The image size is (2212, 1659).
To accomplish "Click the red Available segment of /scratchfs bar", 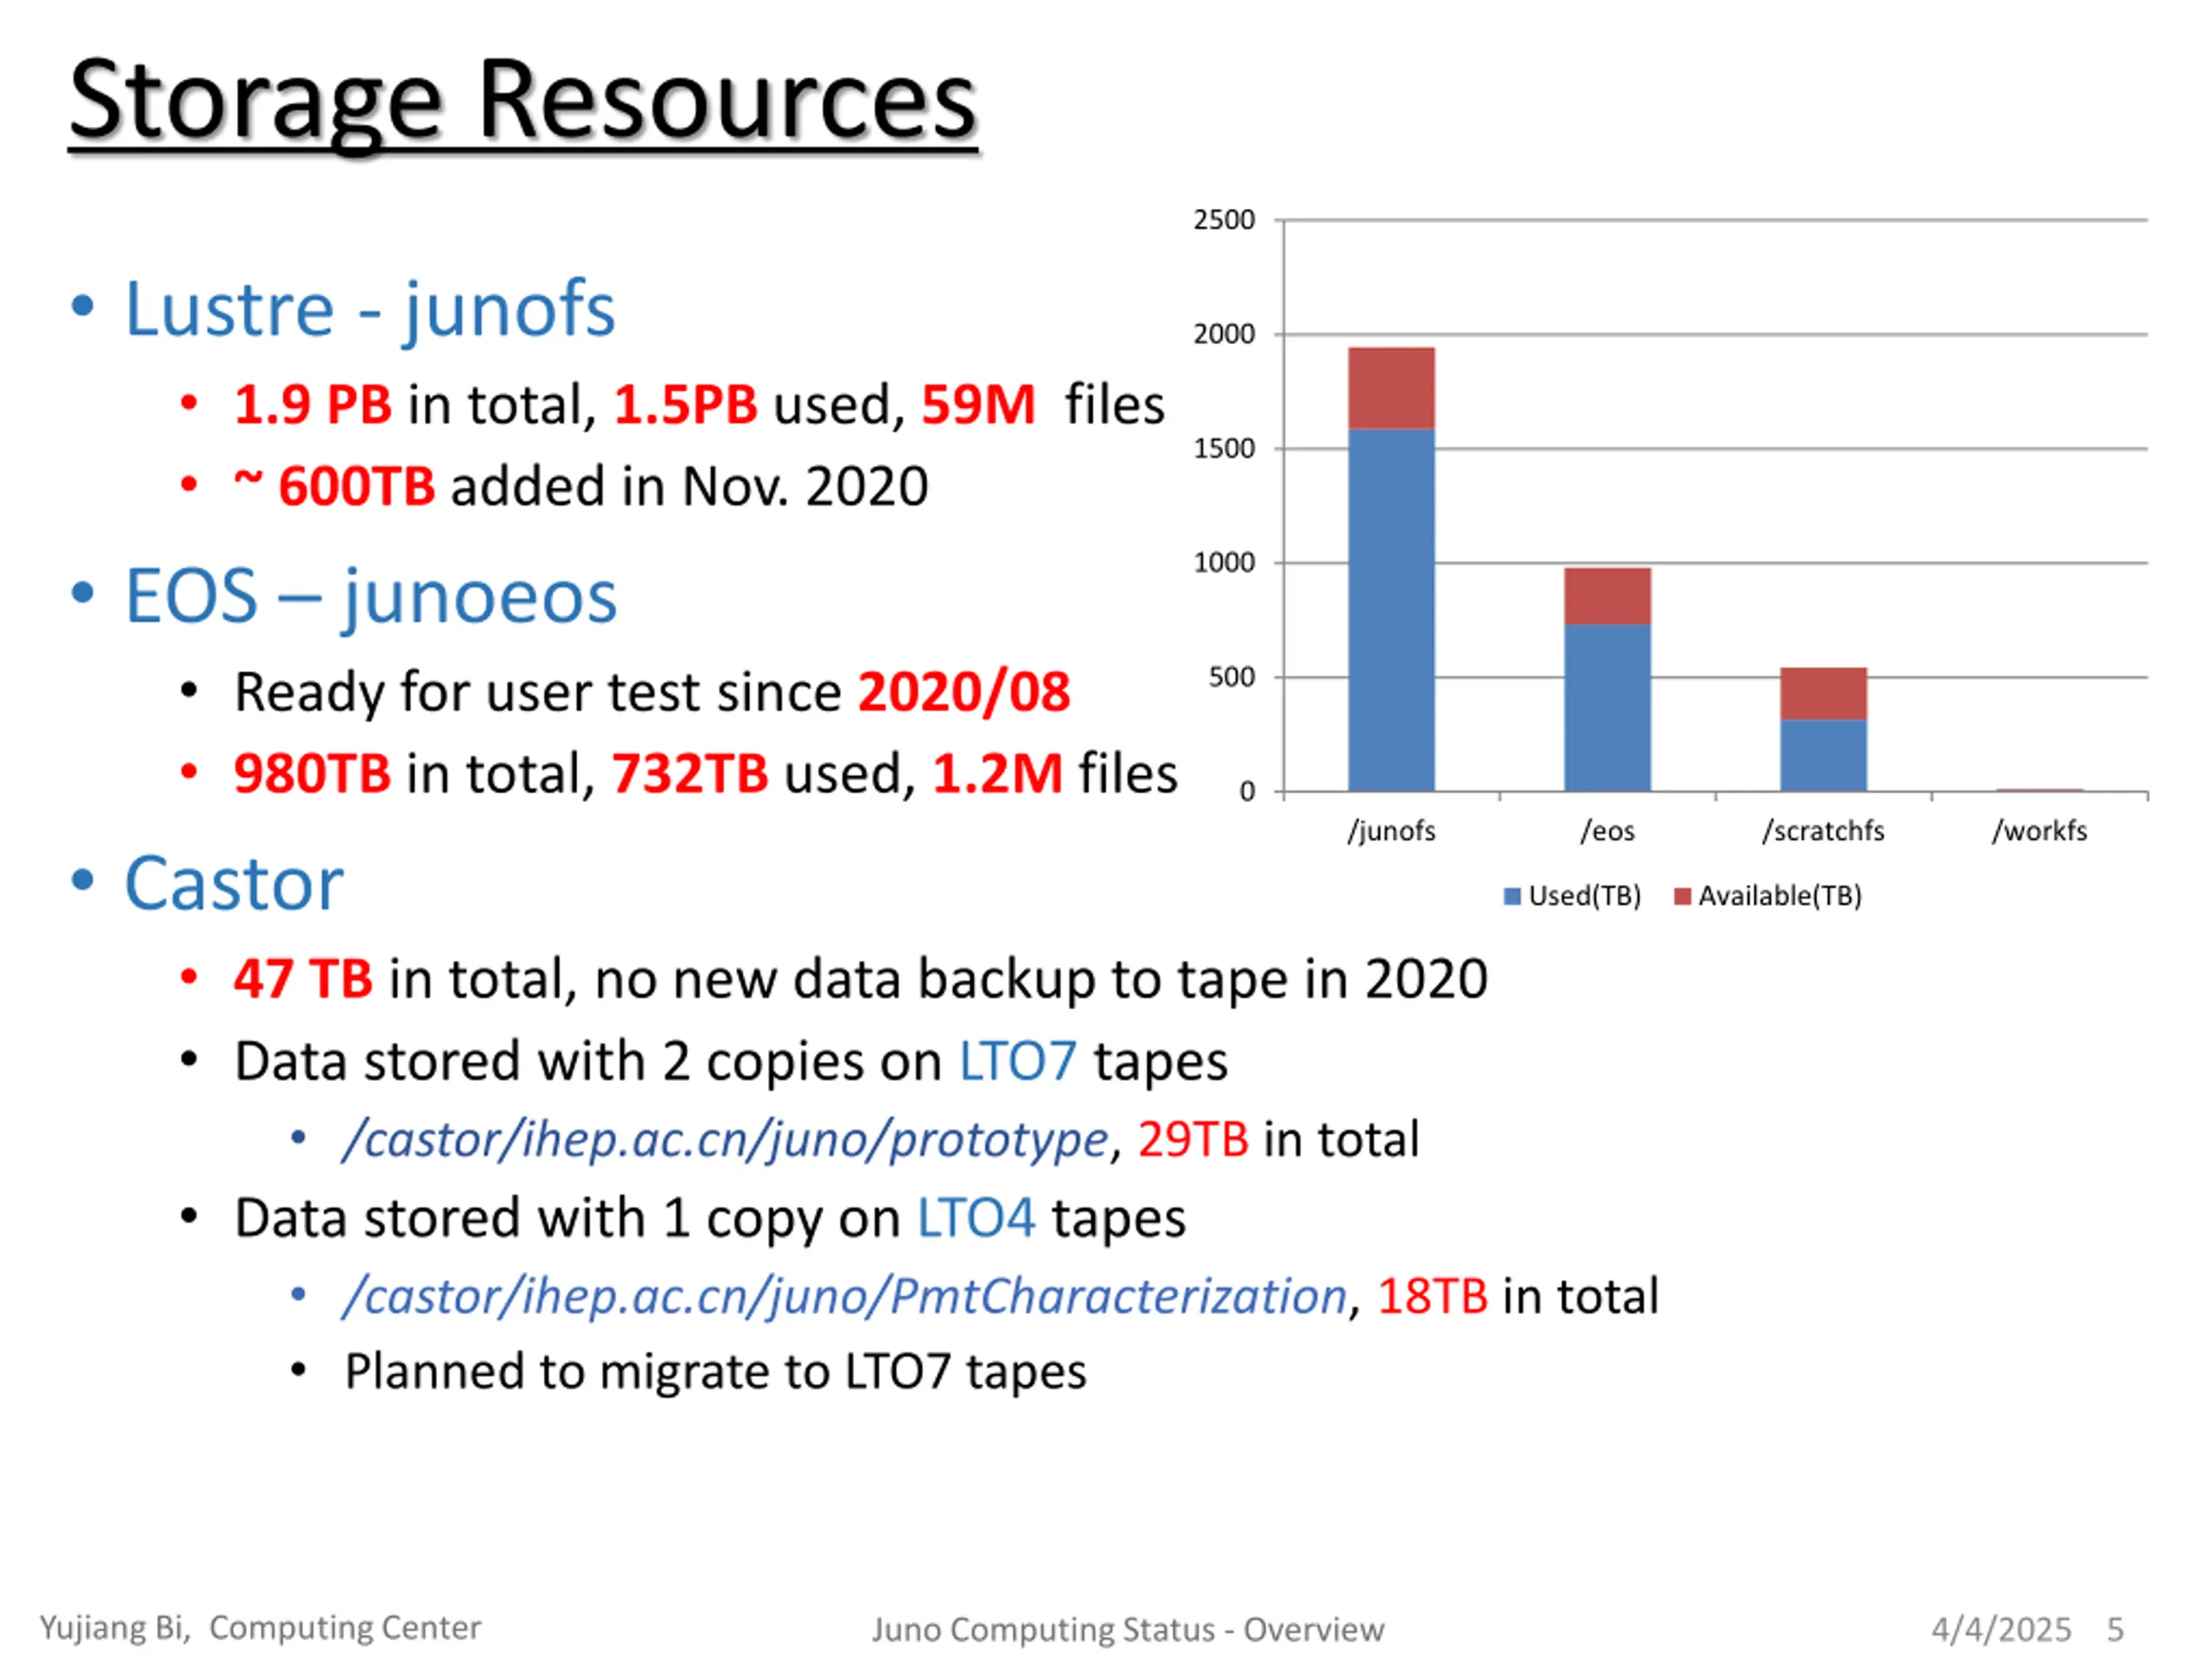I will pyautogui.click(x=1823, y=694).
